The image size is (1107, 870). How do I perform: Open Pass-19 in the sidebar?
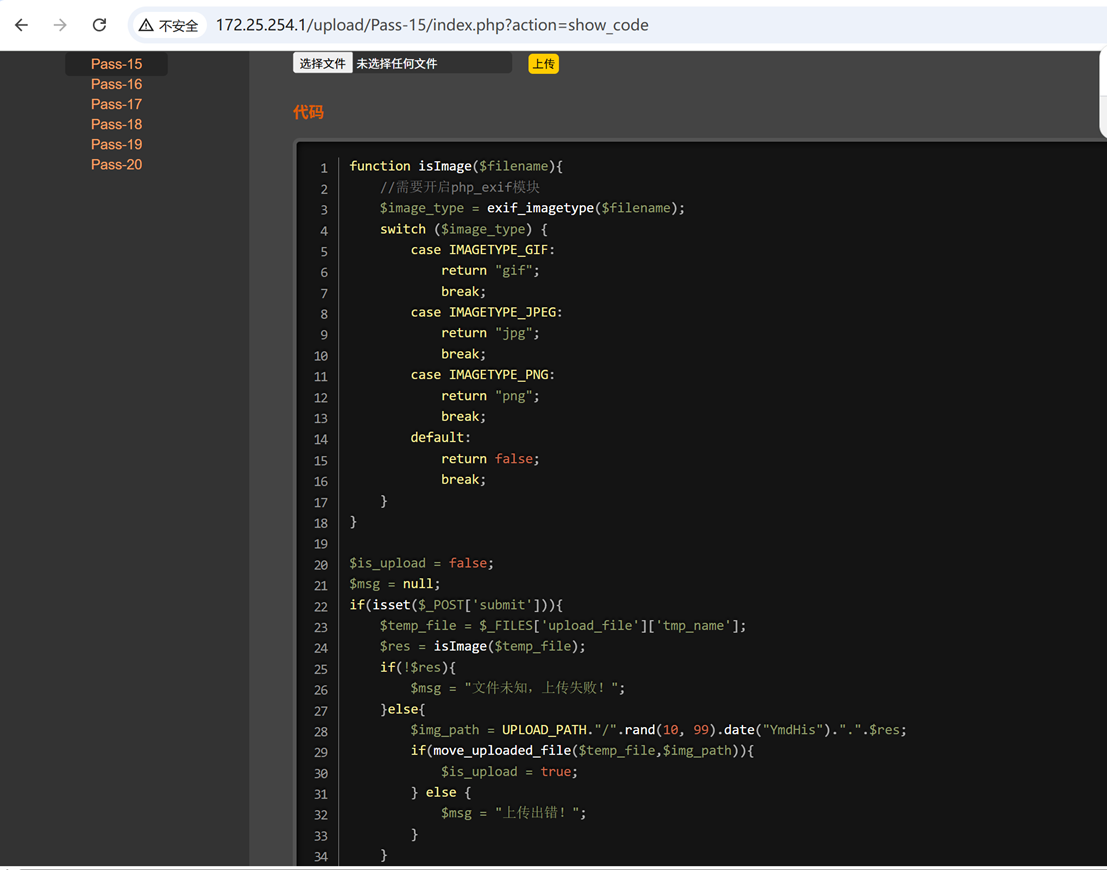point(116,145)
